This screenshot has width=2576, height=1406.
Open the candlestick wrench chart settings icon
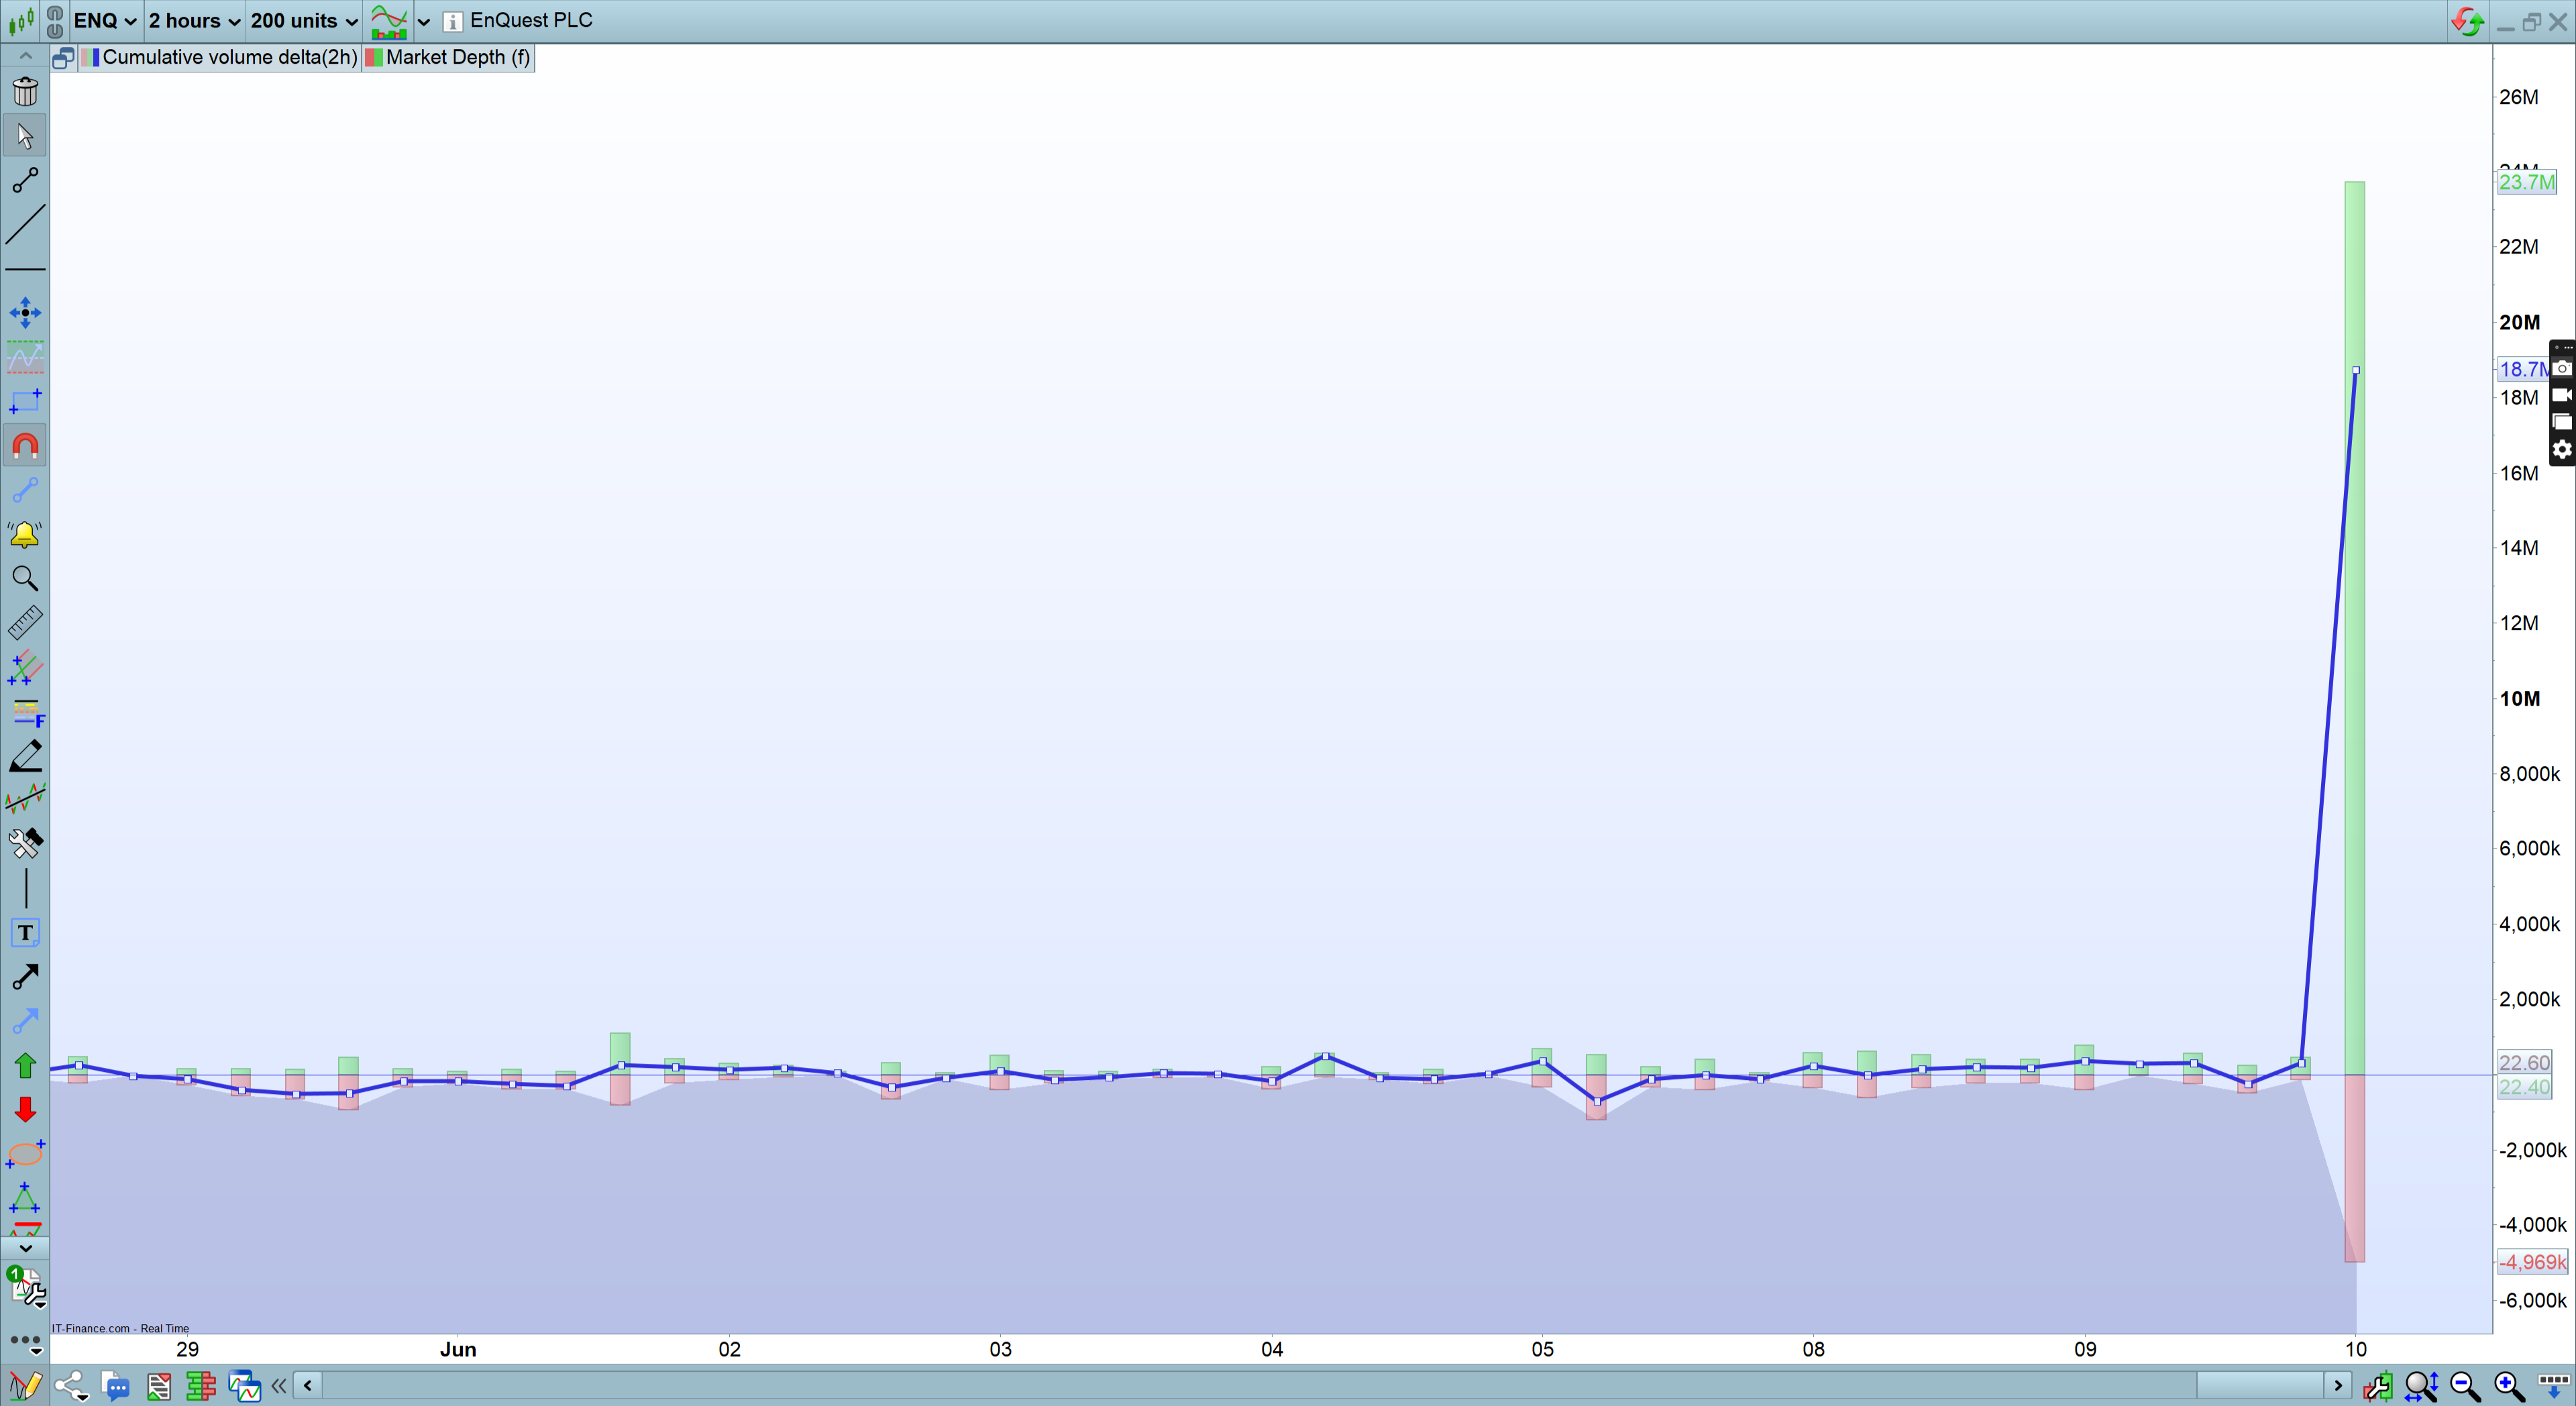coord(2378,1386)
